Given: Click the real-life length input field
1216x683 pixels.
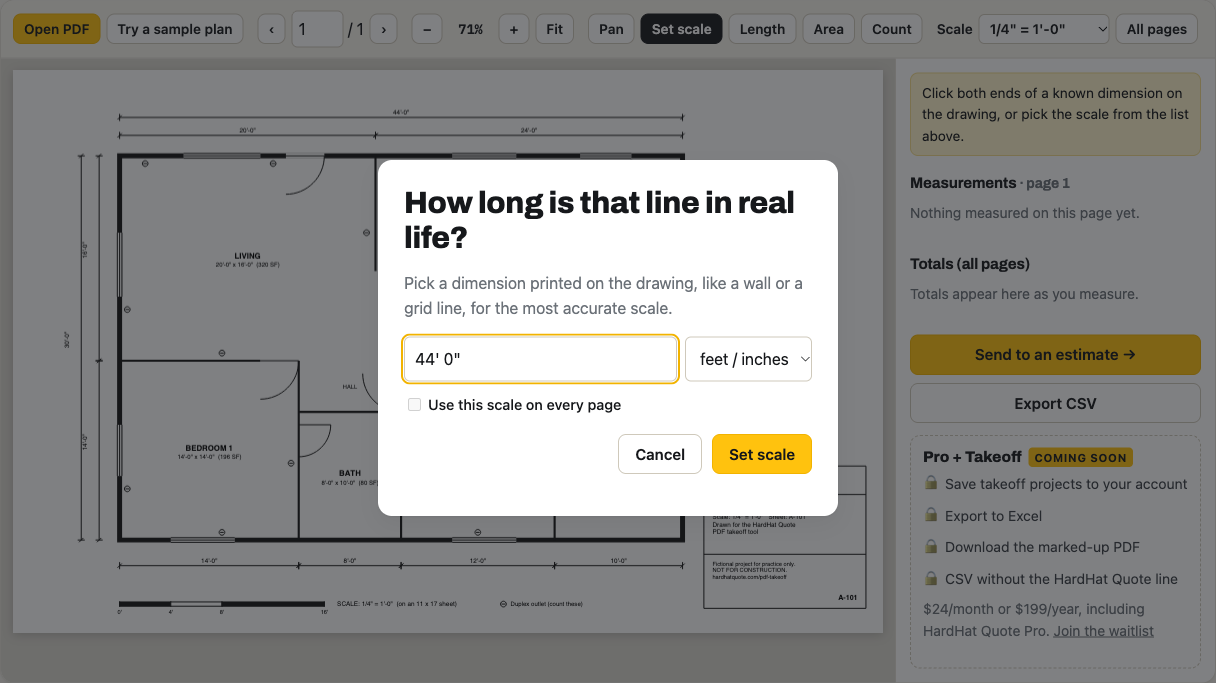Looking at the screenshot, I should tap(540, 359).
